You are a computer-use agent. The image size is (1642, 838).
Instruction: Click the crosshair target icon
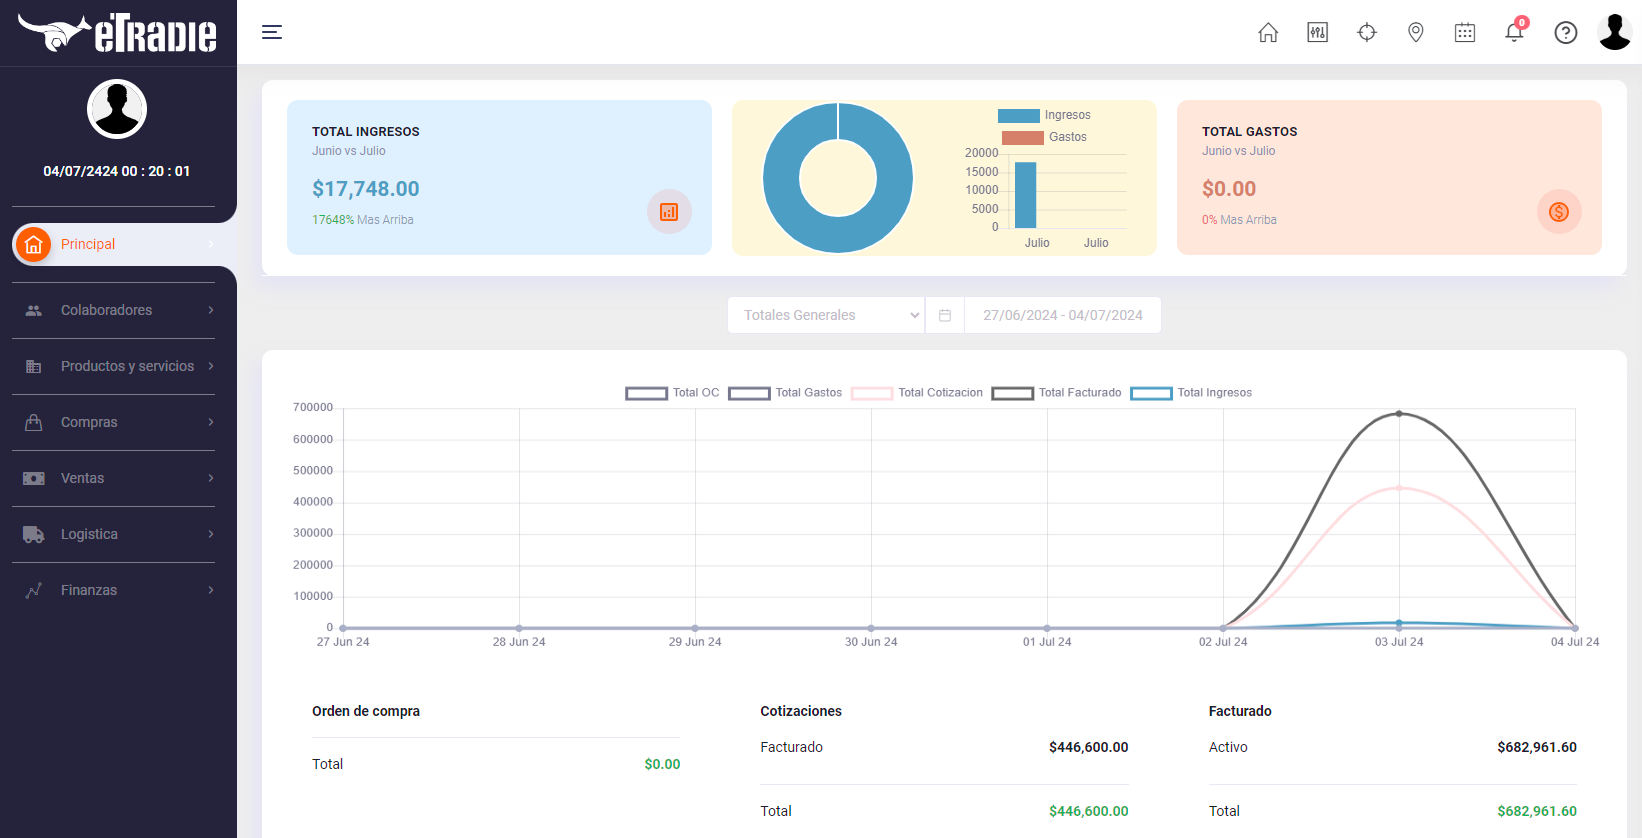[1367, 33]
